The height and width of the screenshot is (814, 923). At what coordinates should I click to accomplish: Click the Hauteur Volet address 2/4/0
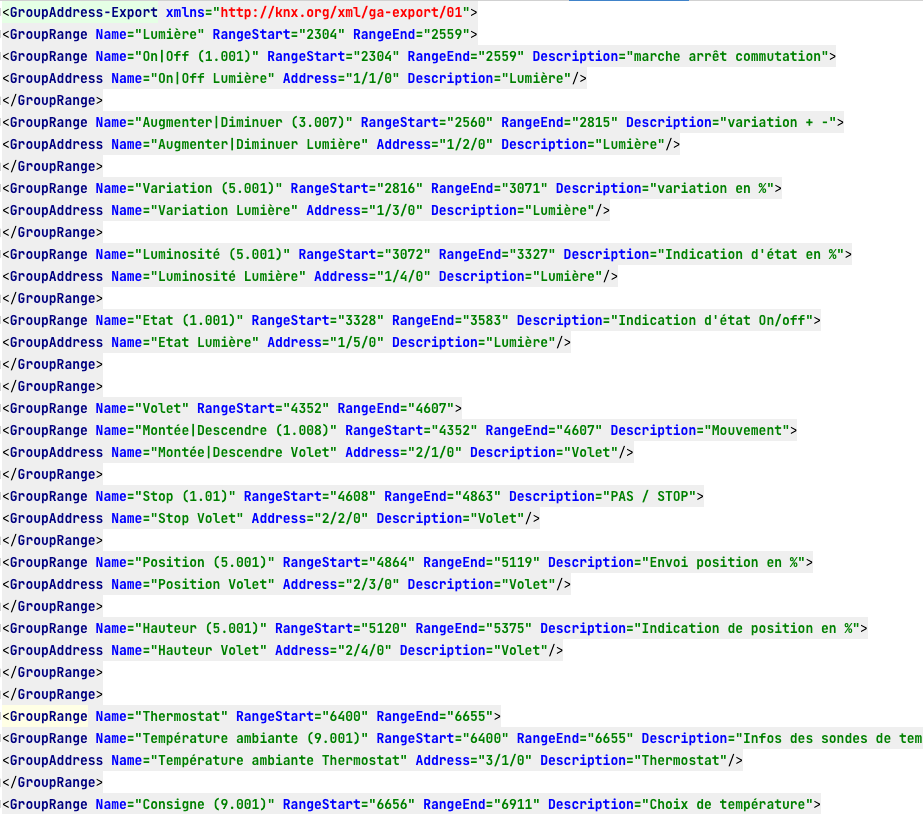click(x=361, y=650)
